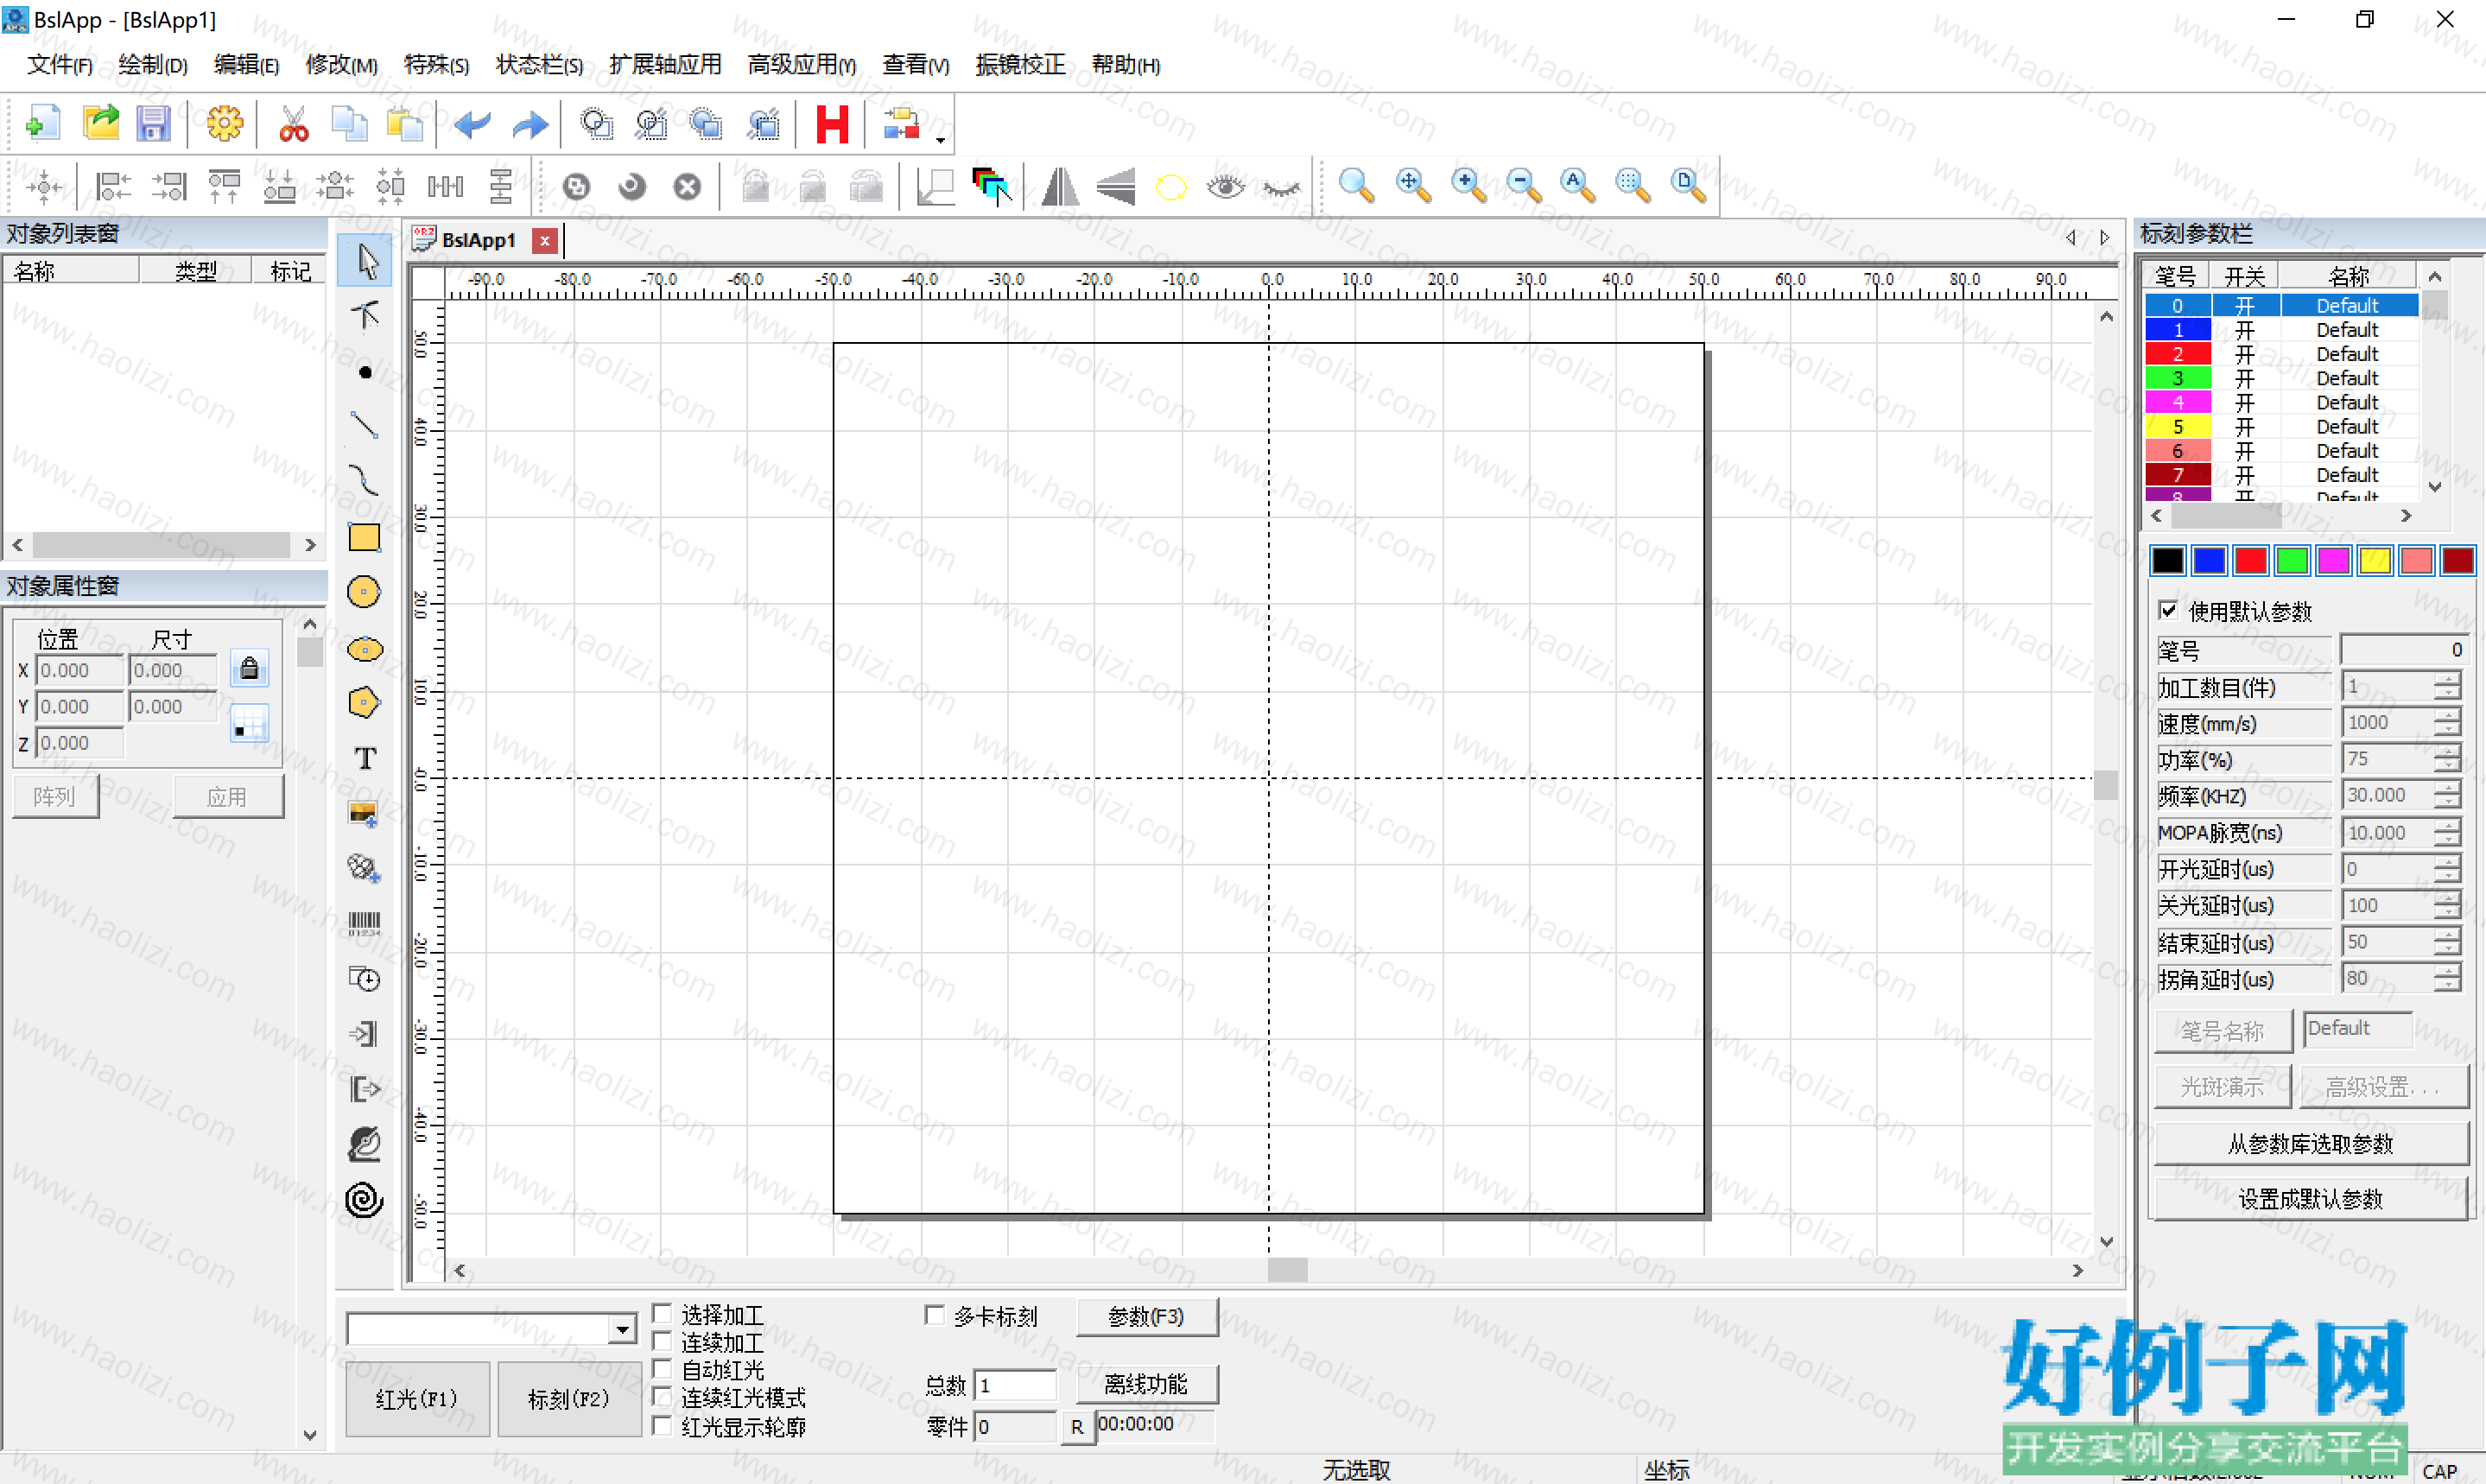Viewport: 2486px width, 1484px height.
Task: Click the pen list scroll down arrow
Action: [x=2435, y=487]
